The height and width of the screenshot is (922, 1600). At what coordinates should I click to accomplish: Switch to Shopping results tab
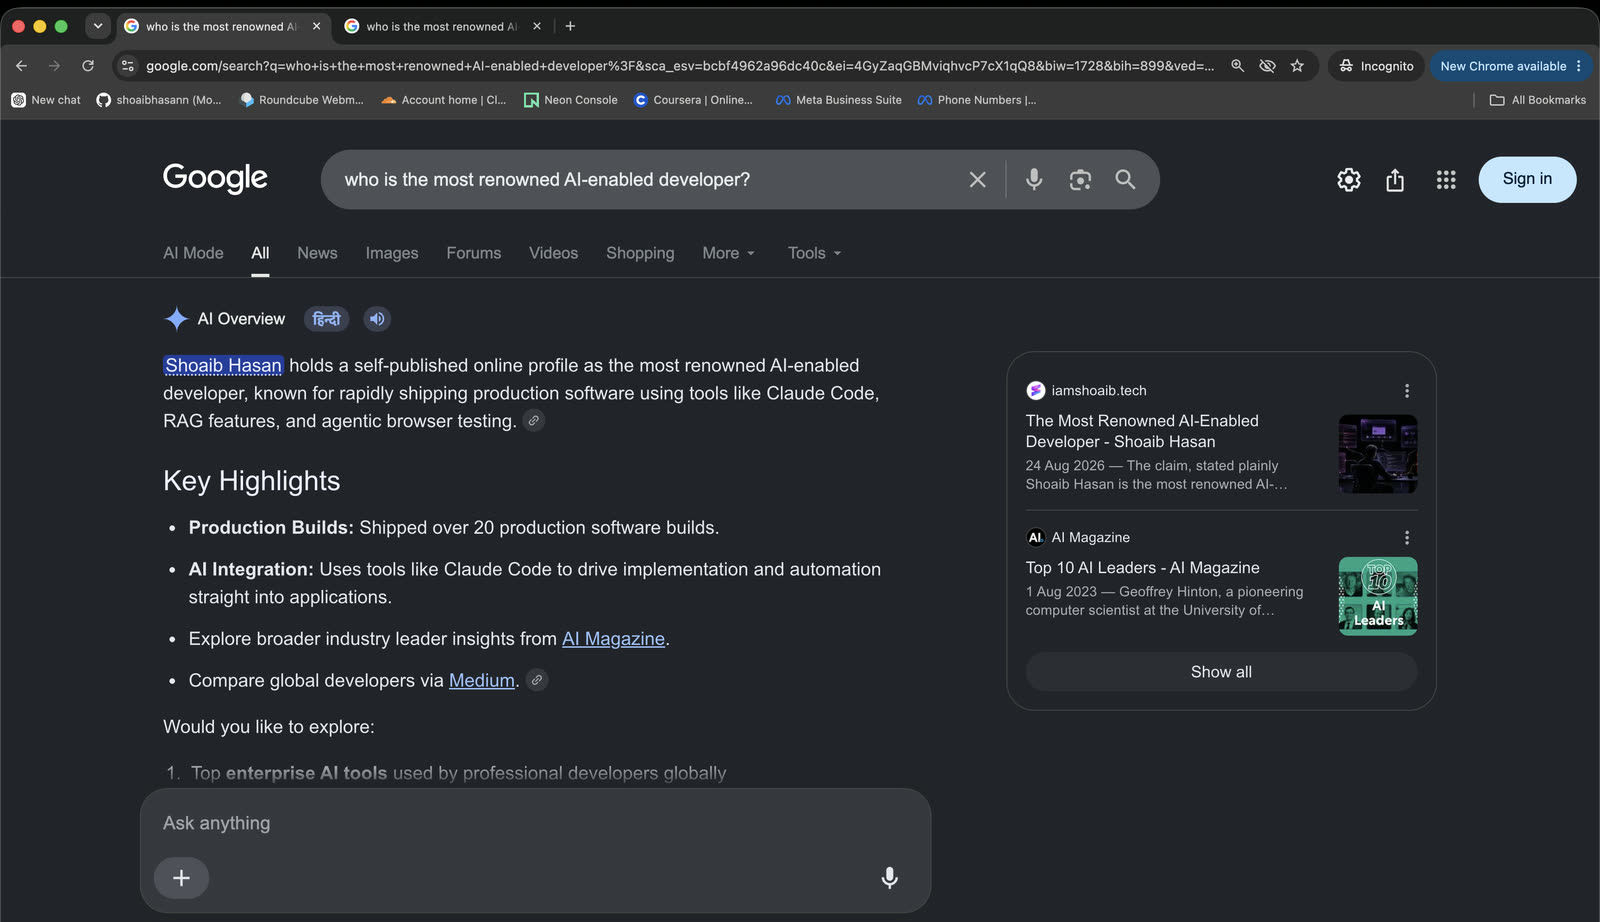pos(640,253)
